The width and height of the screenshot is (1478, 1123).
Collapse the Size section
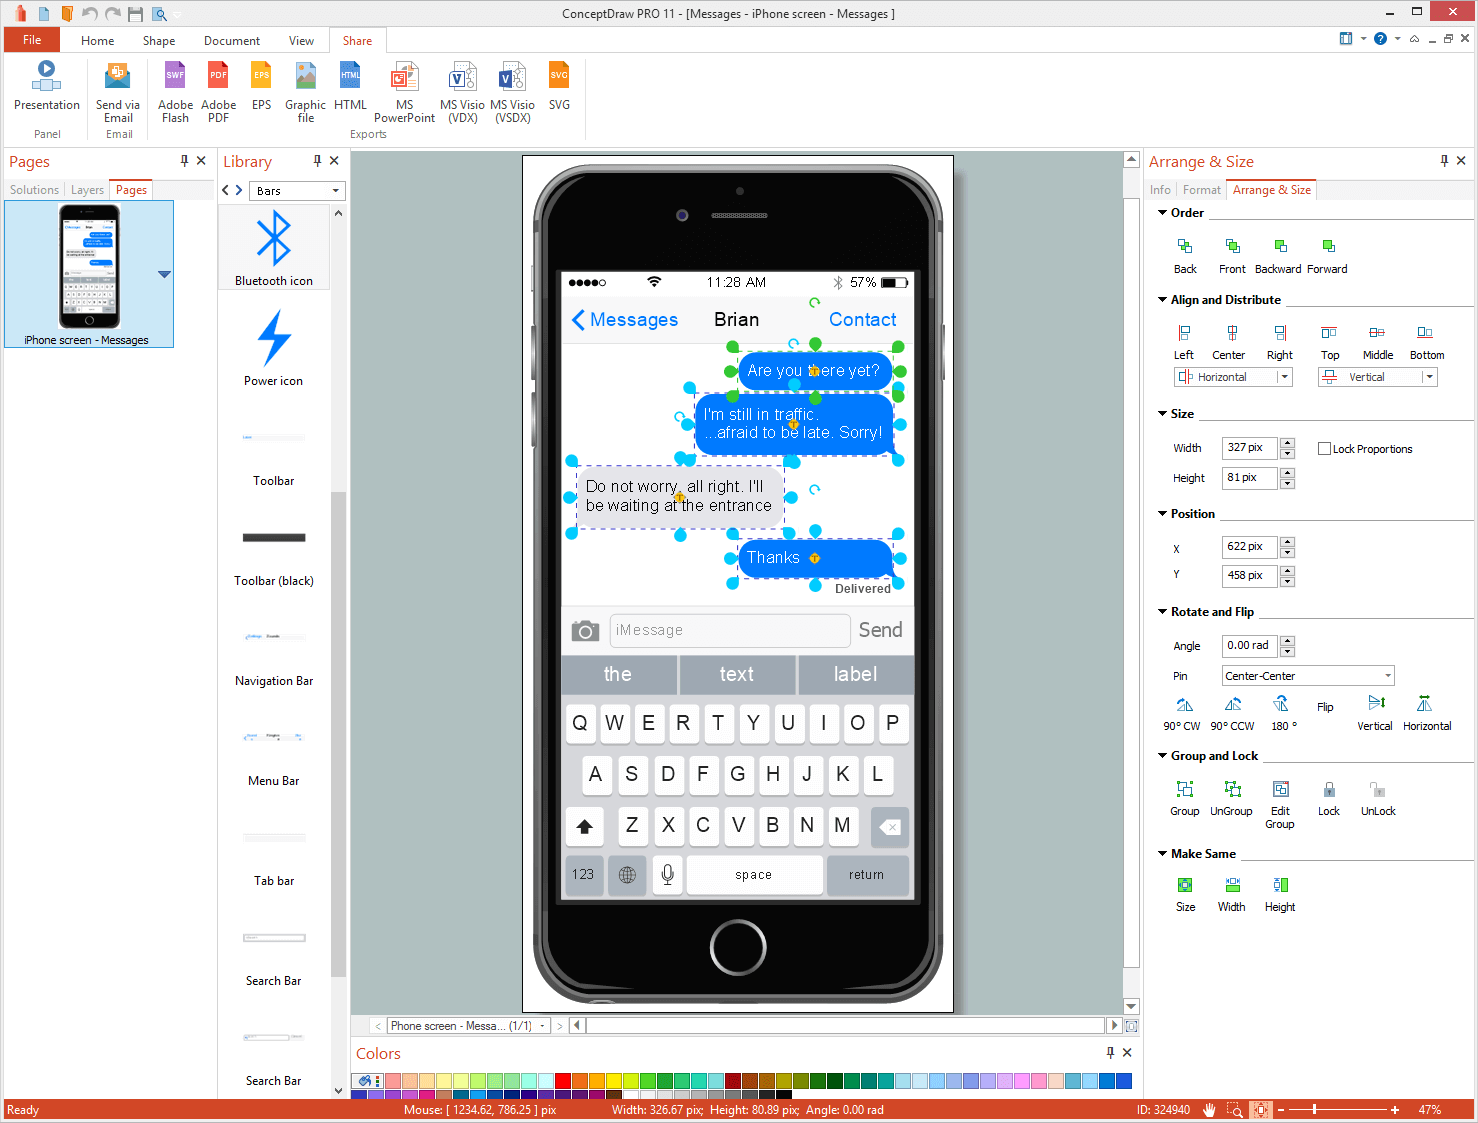click(x=1162, y=414)
